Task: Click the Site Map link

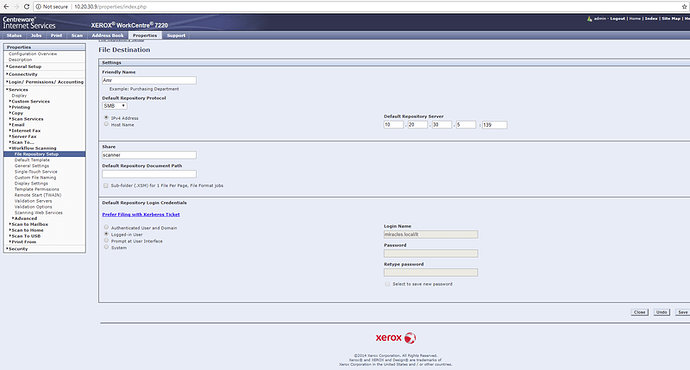Action: [671, 18]
